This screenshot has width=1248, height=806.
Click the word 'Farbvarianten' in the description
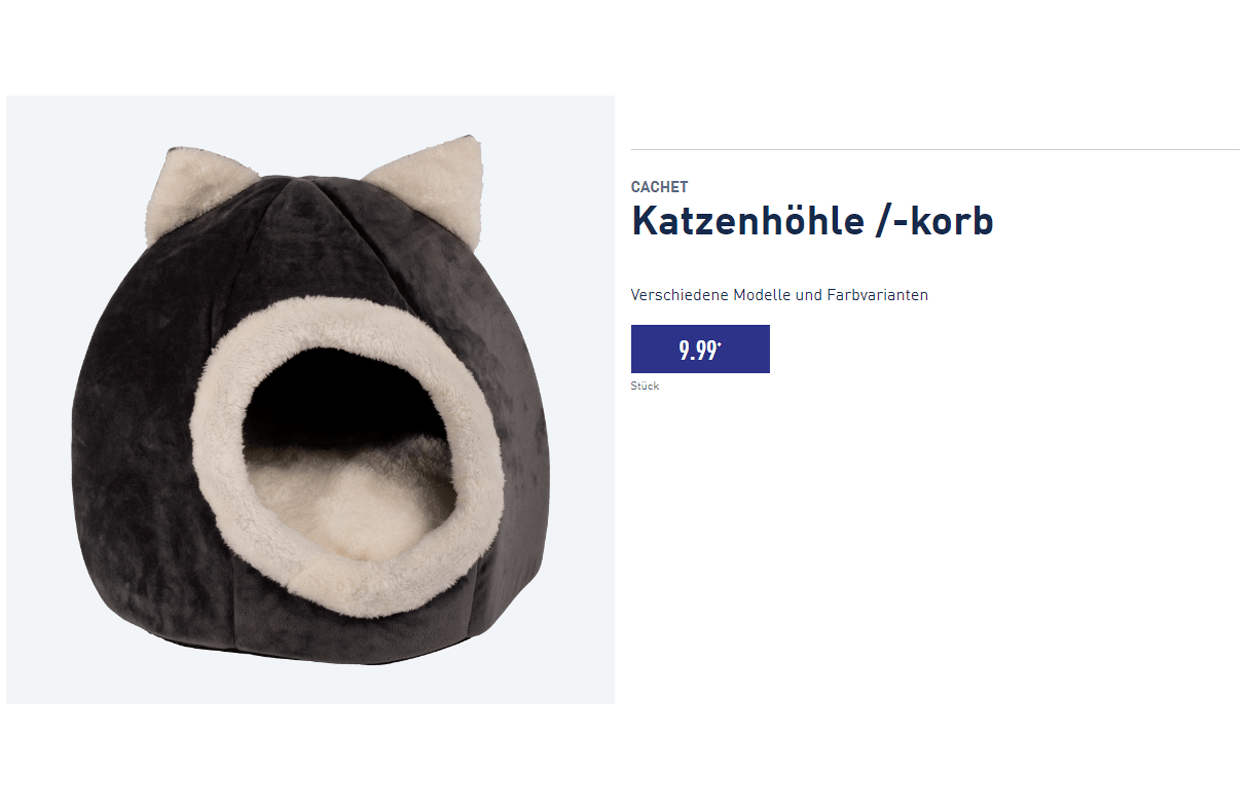point(878,295)
